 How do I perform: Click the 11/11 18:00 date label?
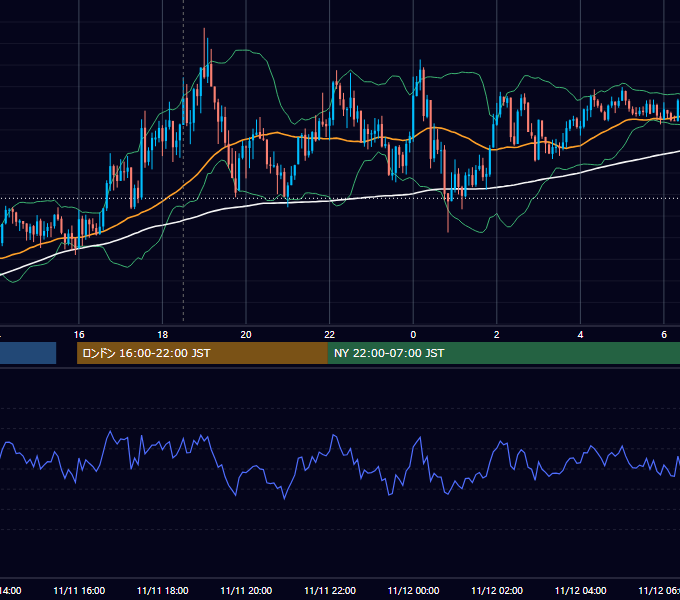click(163, 591)
